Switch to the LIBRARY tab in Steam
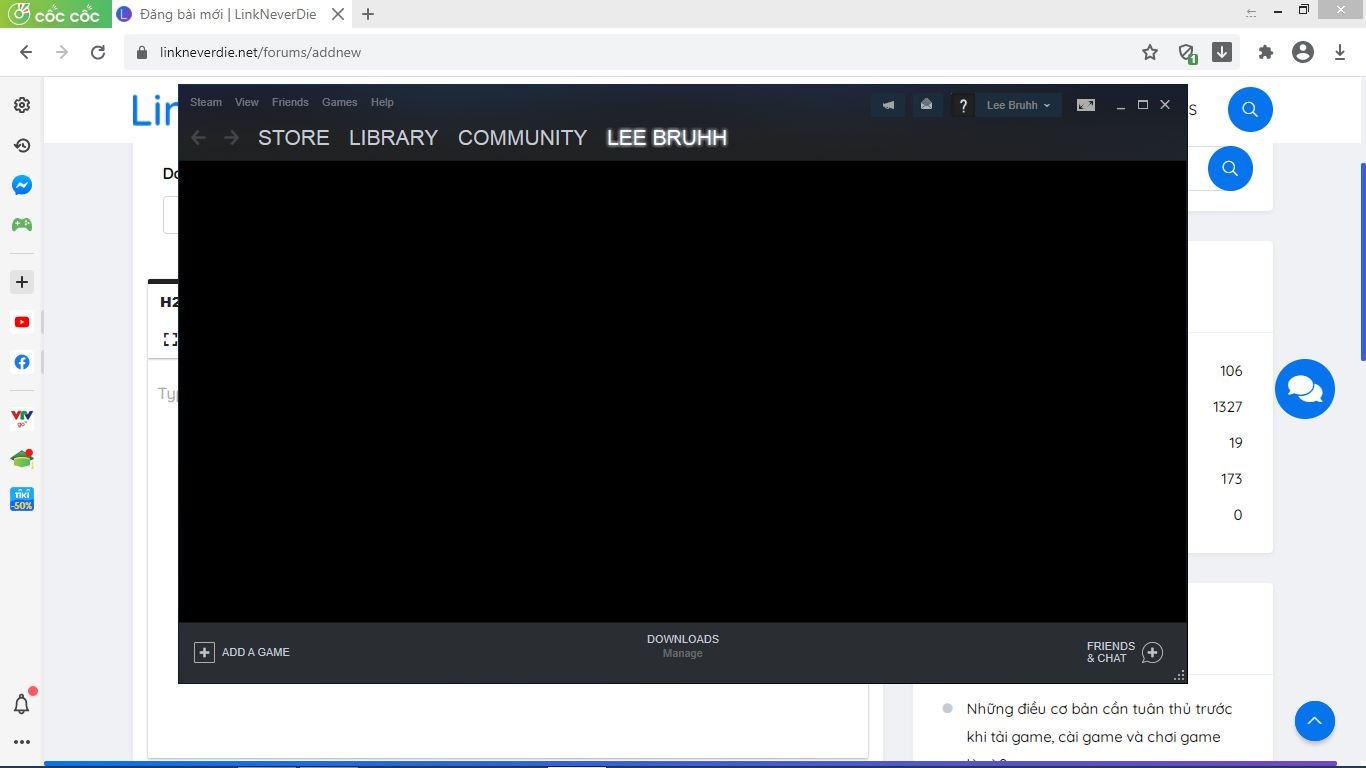1366x768 pixels. tap(393, 138)
